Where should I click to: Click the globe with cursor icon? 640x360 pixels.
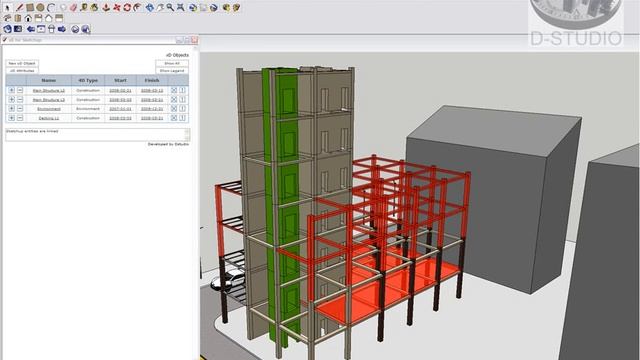point(86,29)
